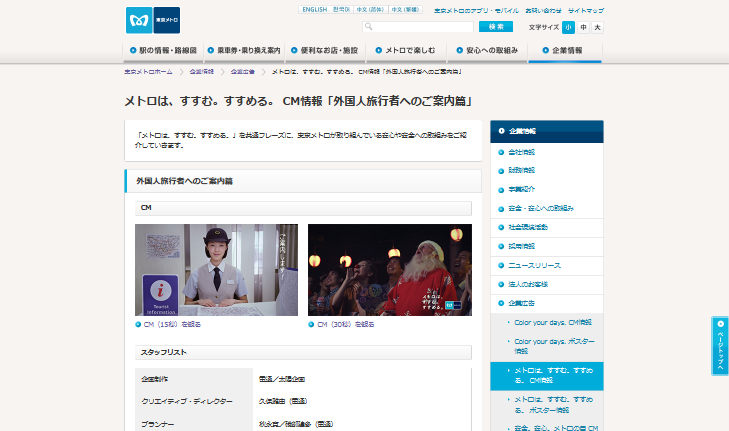Open CM（15秒）を観る link

click(172, 325)
